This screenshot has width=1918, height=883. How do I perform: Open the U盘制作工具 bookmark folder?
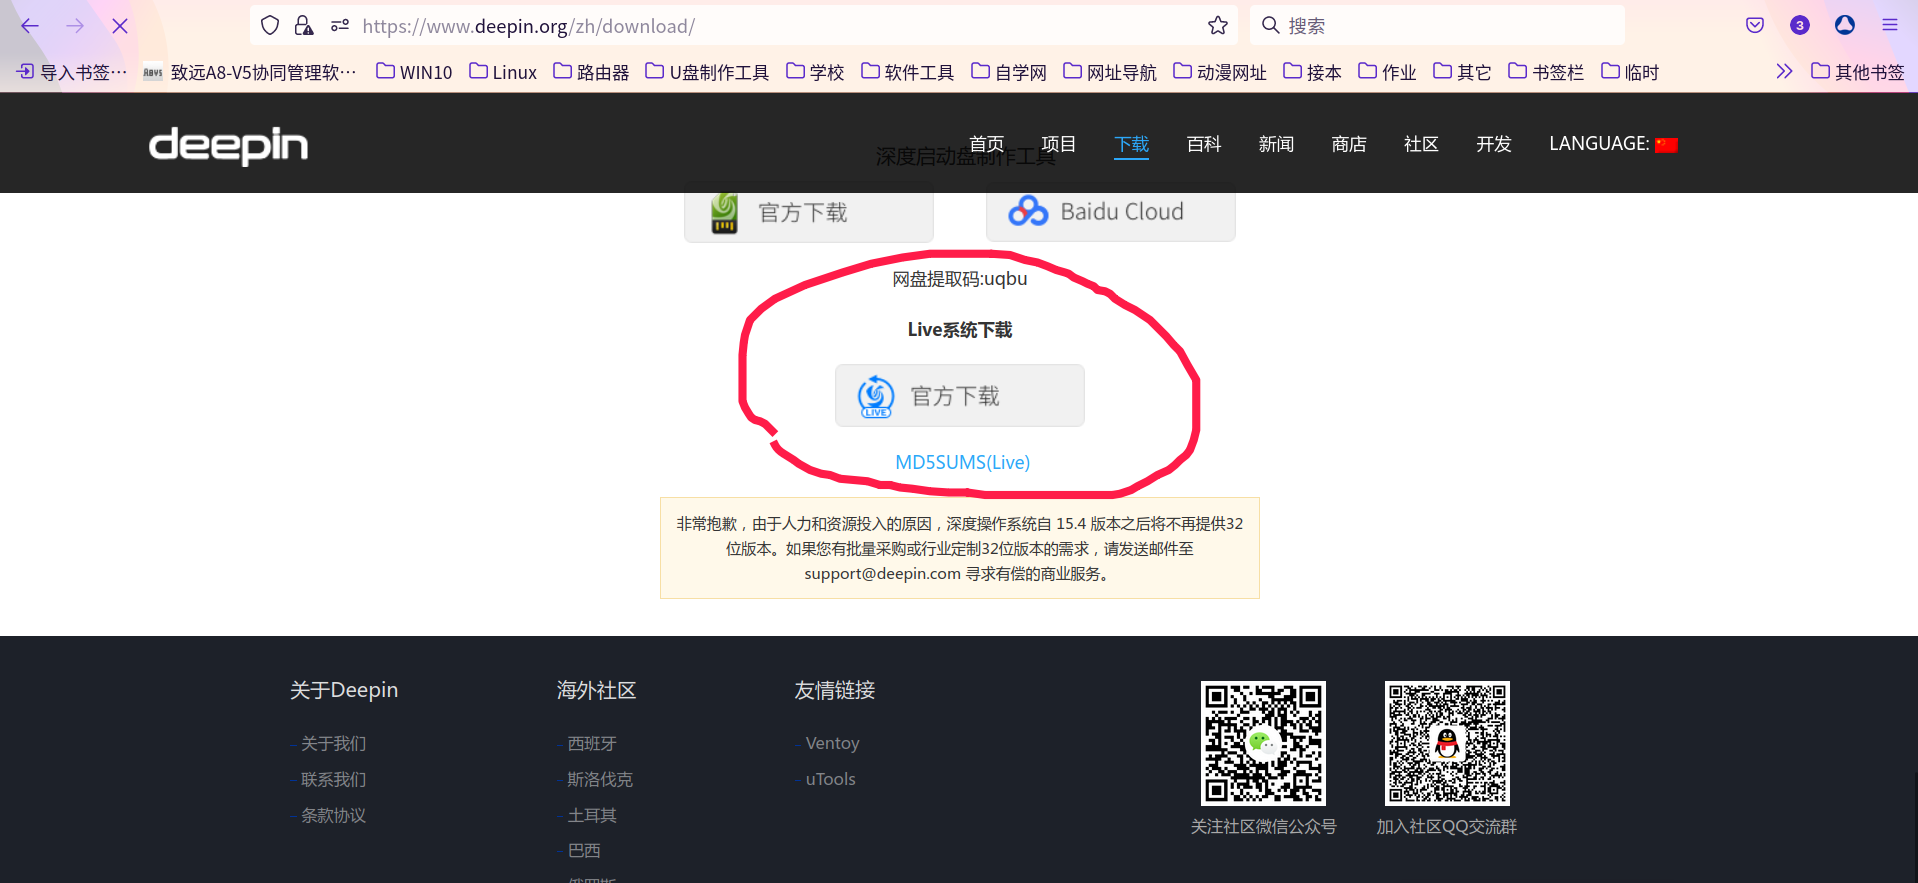coord(707,72)
